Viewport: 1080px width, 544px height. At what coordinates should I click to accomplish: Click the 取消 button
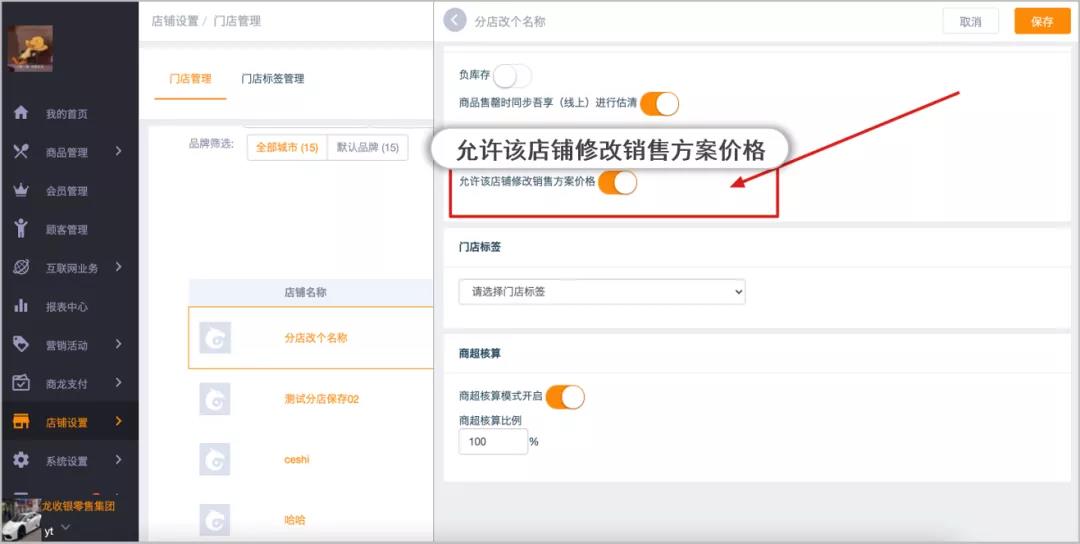coord(970,21)
